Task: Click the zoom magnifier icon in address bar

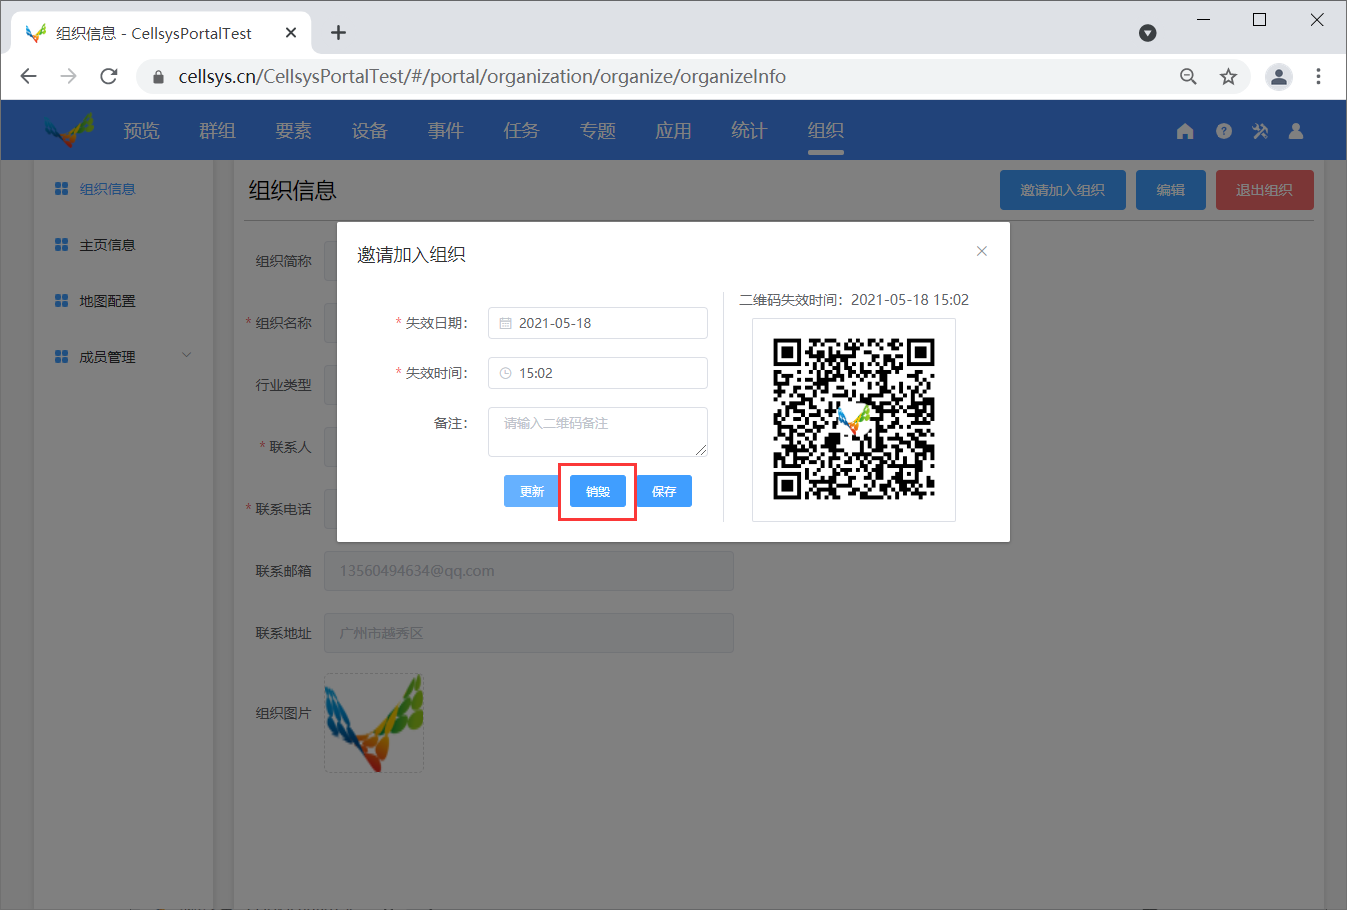Action: pos(1188,76)
